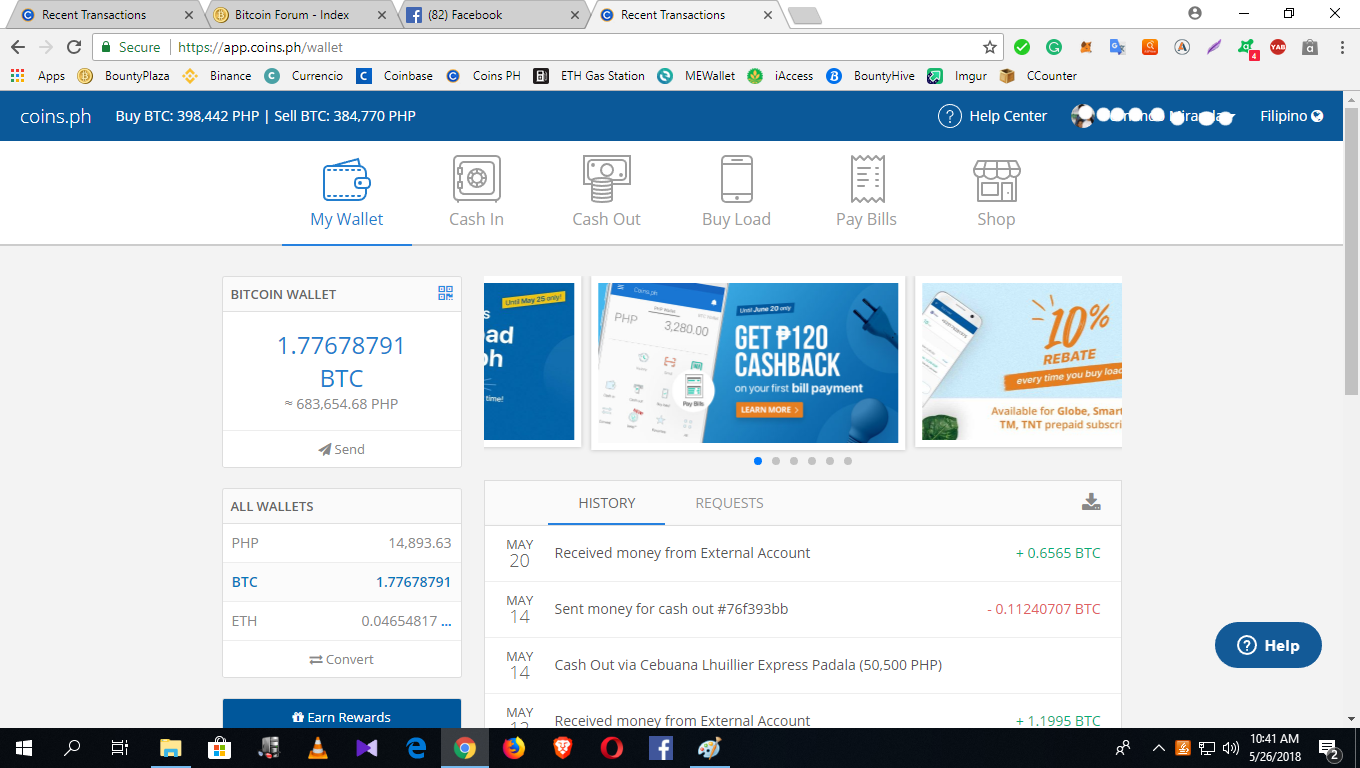This screenshot has width=1360, height=768.
Task: Open the Buy Load phone icon
Action: tap(736, 180)
